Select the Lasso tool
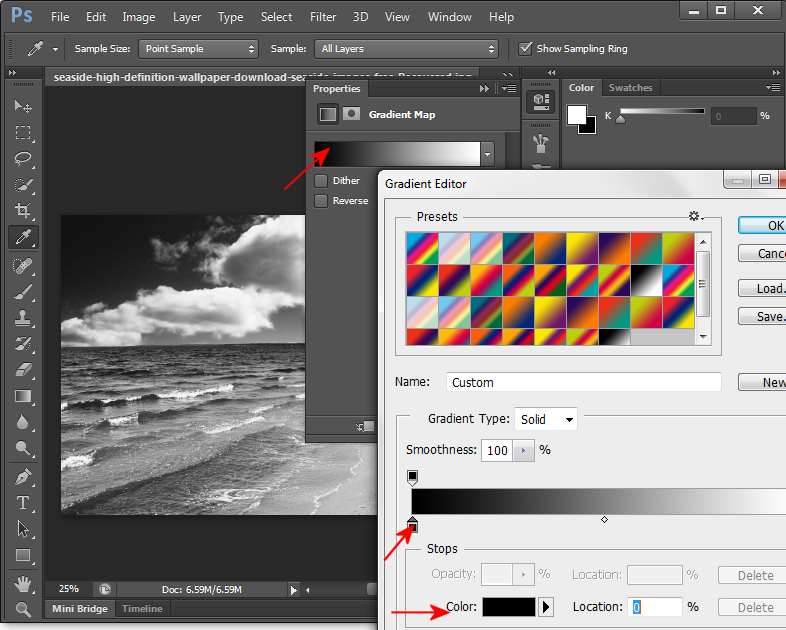The width and height of the screenshot is (786, 630). coord(23,159)
